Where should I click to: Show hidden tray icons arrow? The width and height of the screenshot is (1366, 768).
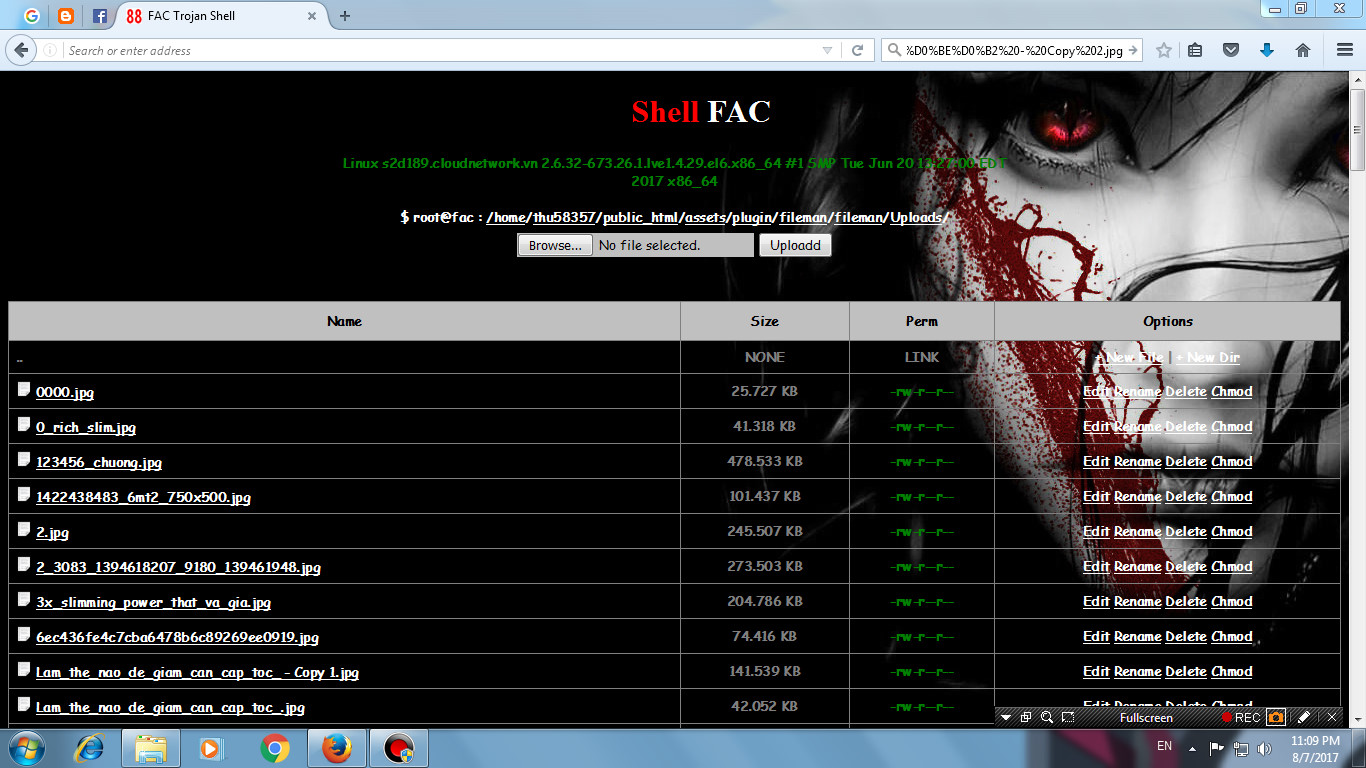[x=1192, y=748]
